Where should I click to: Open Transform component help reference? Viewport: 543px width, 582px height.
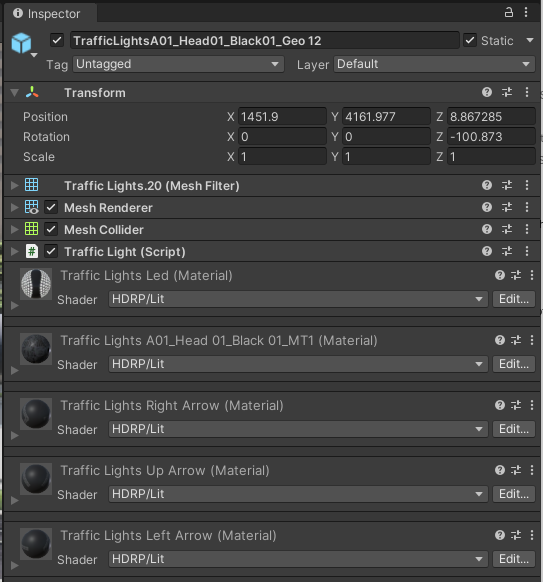(x=487, y=92)
